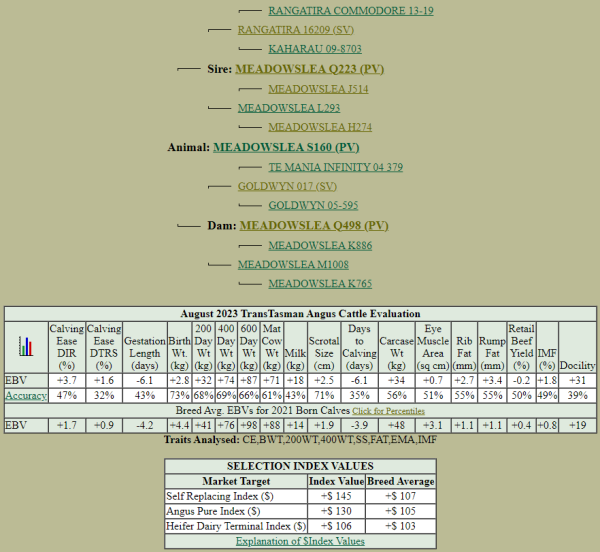Click the breed average +$ 103
The width and height of the screenshot is (600, 552).
coord(401,526)
